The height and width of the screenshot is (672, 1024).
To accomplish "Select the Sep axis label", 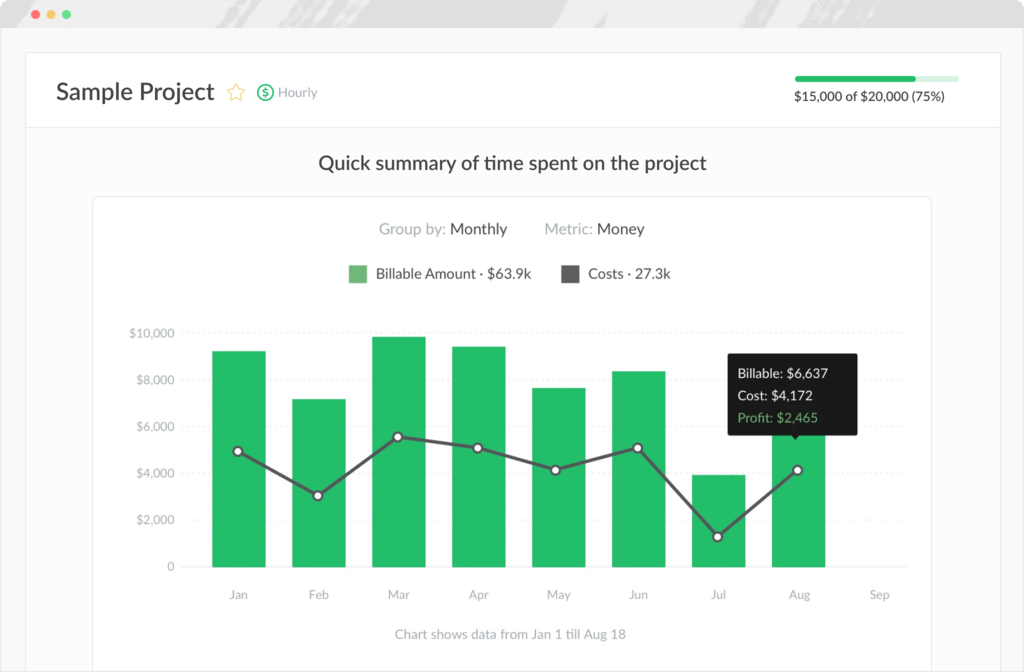I will 879,594.
